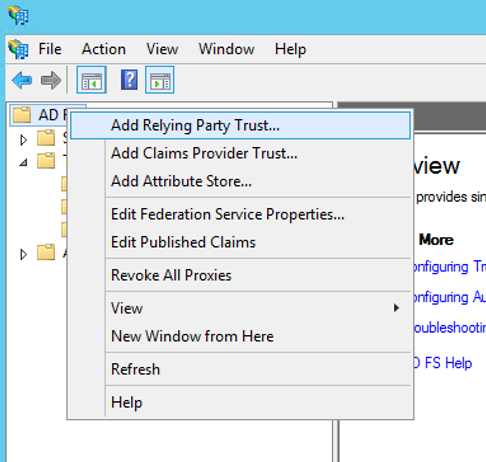Screen dimensions: 486x462
Task: Choose Revoke All Proxies
Action: click(240, 275)
